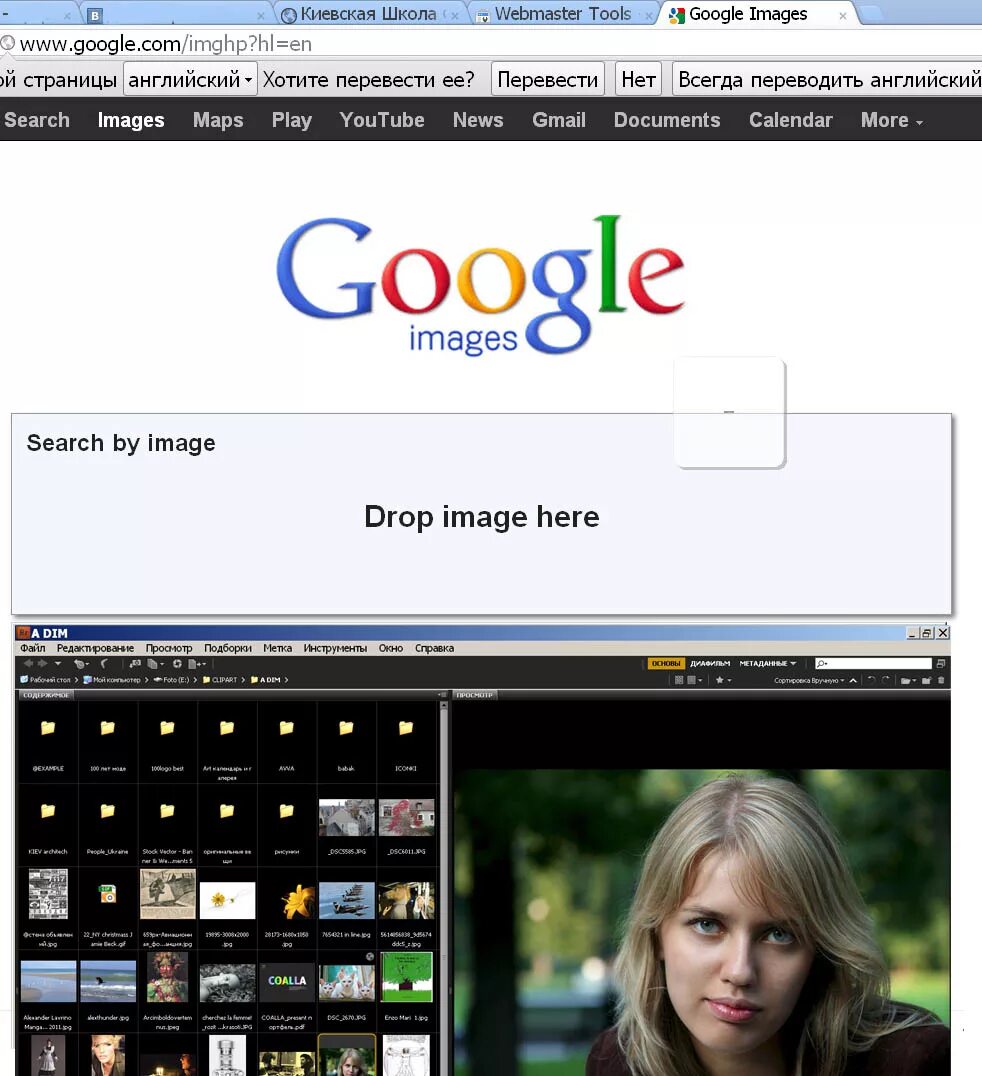Click the boomerang return-to-app icon in Bridge
Viewport: 982px width, 1076px height.
point(104,664)
